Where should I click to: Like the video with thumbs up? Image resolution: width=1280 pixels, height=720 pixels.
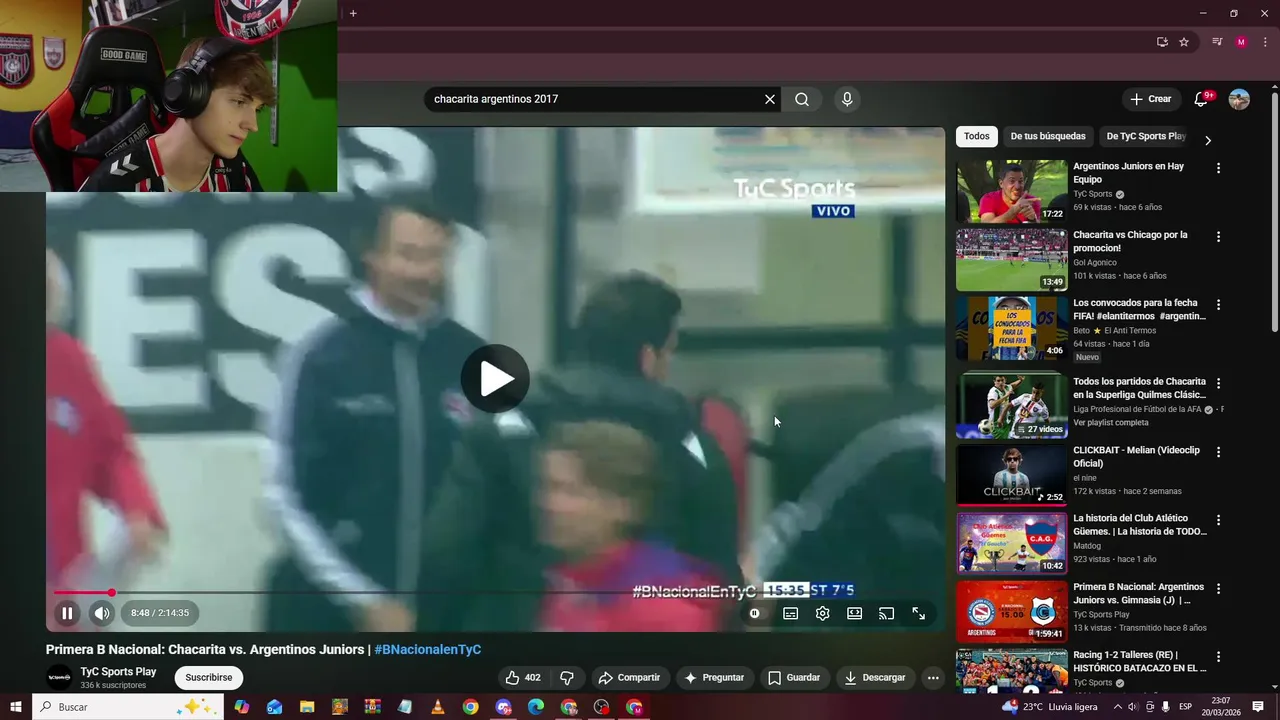click(x=524, y=677)
